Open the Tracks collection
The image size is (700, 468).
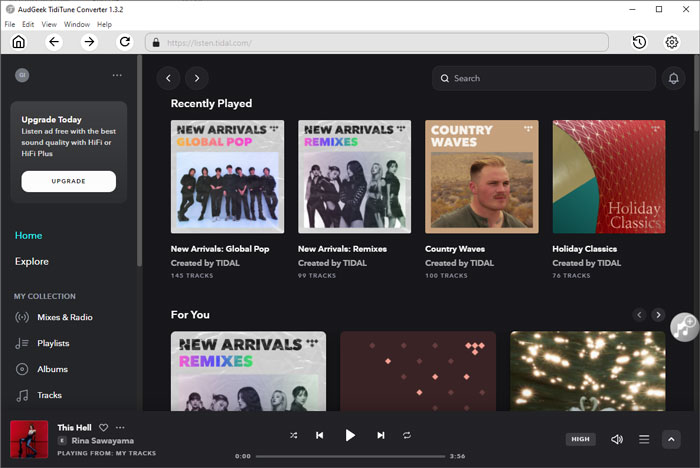(50, 395)
